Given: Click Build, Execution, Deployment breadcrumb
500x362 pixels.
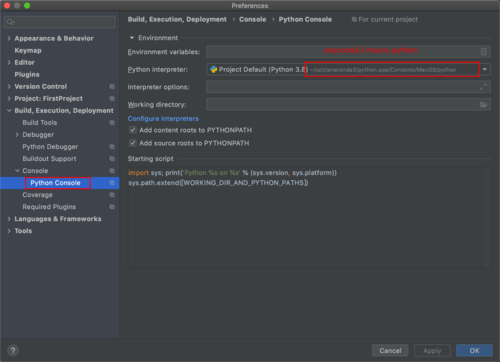Looking at the screenshot, I should [x=177, y=19].
